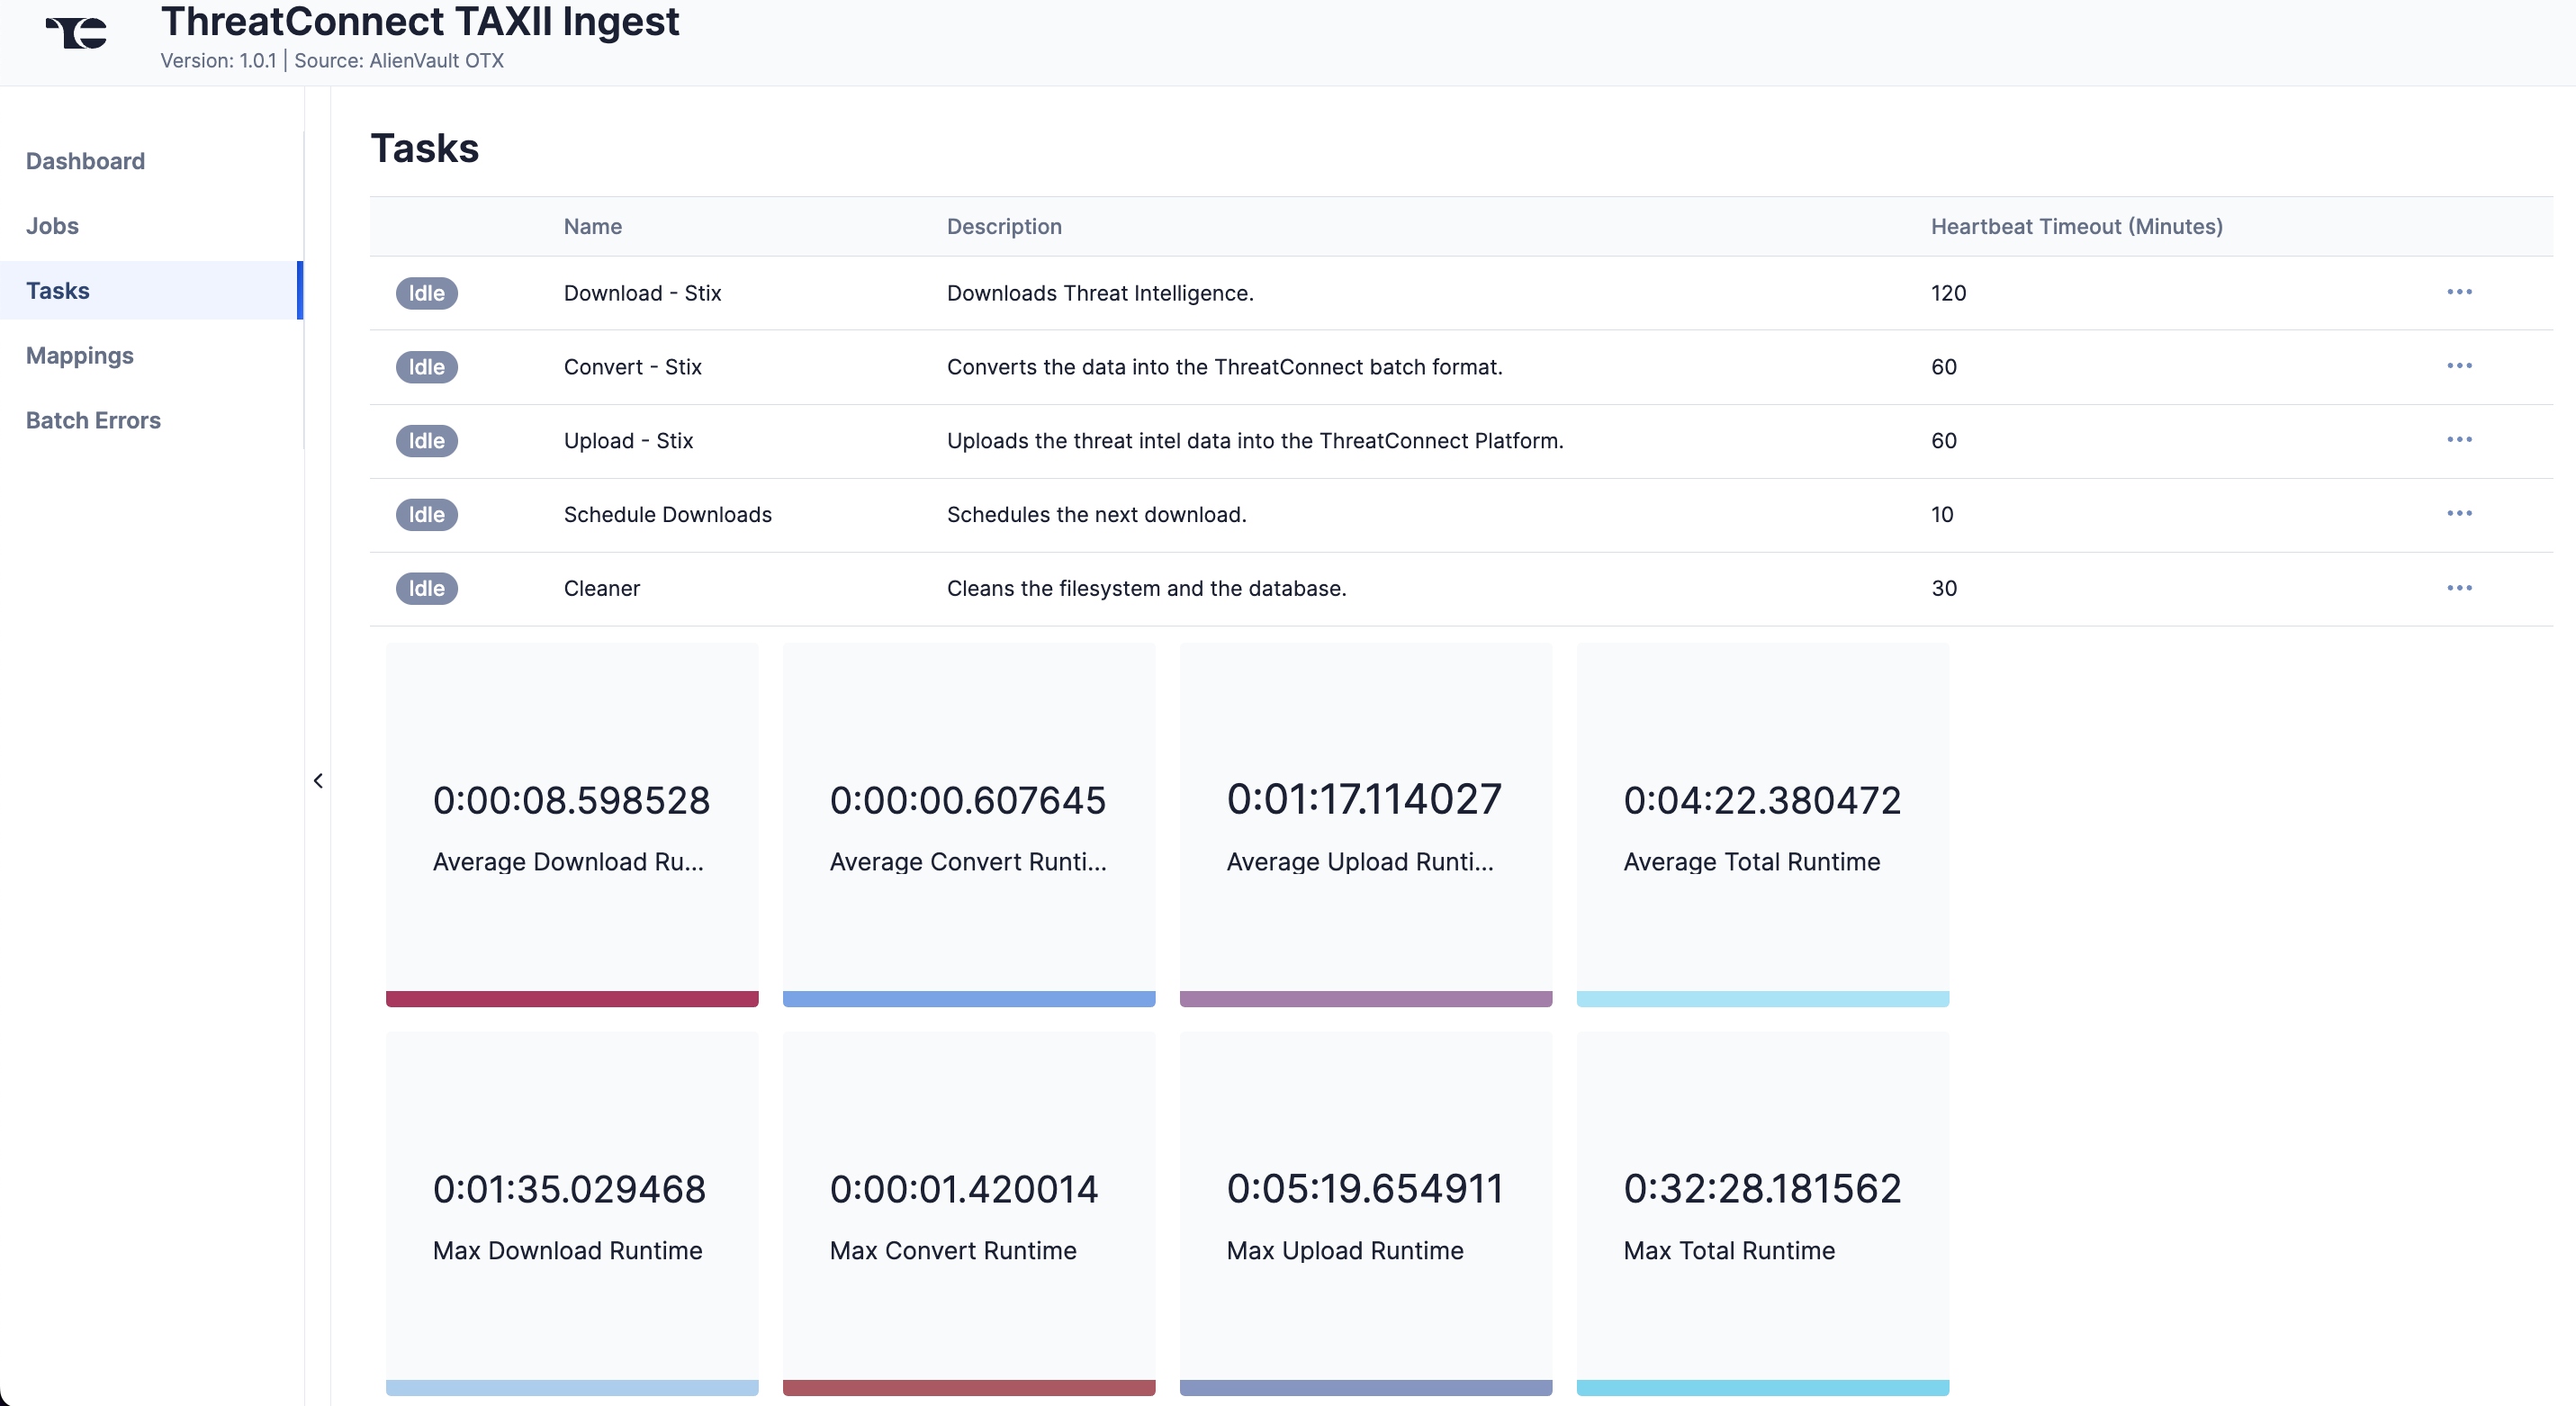Select the Schedule Downloads task name
2576x1406 pixels.
[668, 515]
